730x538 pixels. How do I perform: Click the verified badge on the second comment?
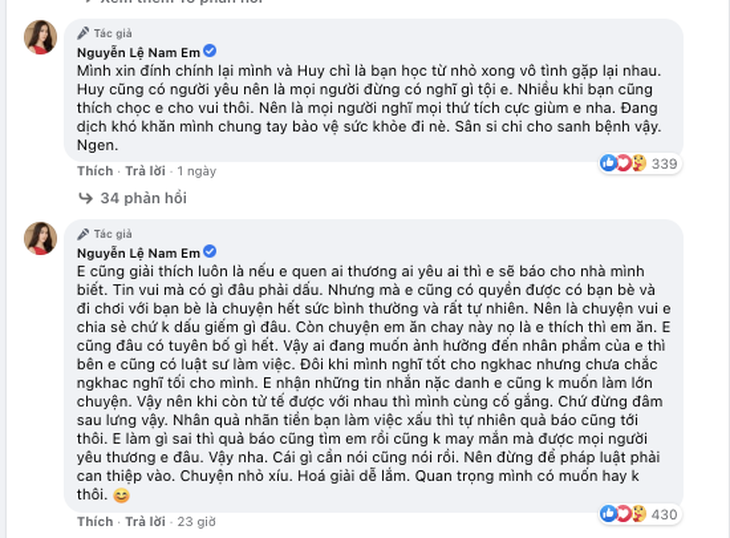pos(211,251)
